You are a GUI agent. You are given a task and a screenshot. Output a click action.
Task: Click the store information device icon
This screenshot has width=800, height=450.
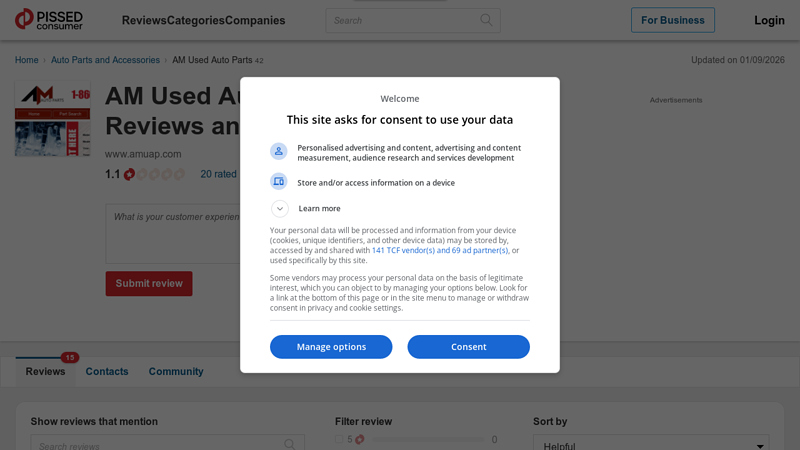click(279, 182)
